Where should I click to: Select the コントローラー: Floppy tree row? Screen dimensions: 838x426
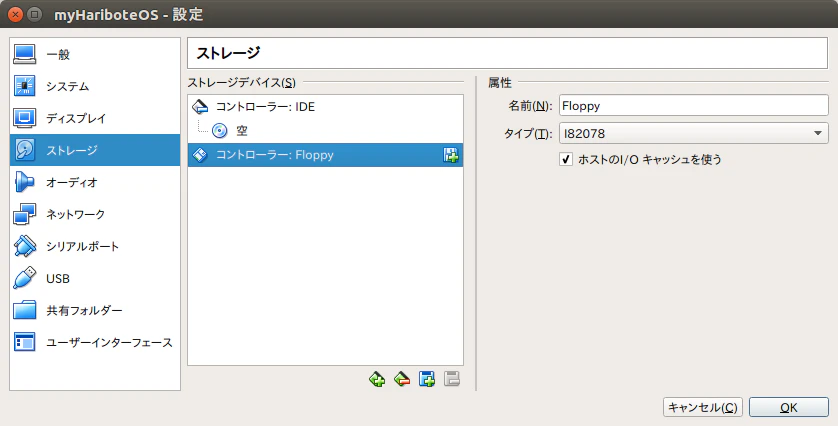pyautogui.click(x=325, y=155)
